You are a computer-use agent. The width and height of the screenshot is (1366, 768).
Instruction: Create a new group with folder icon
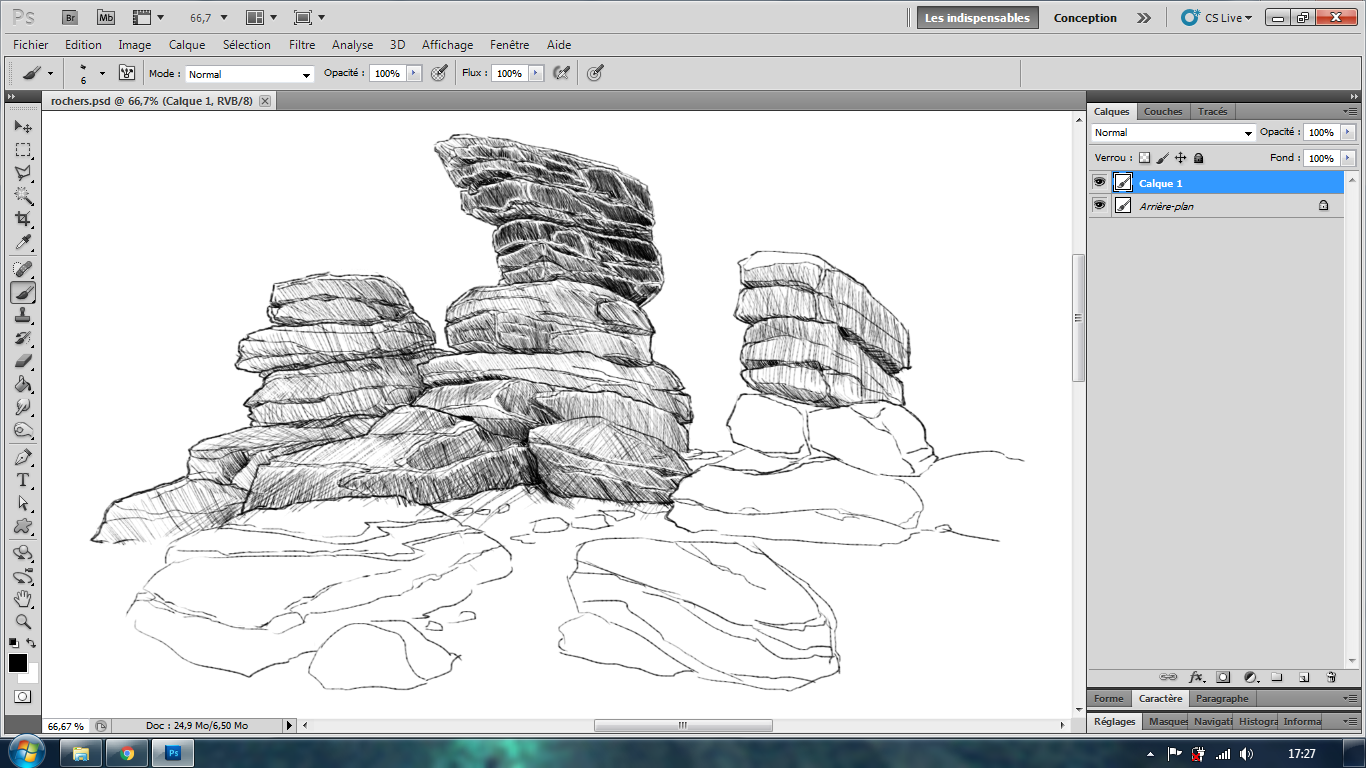coord(1277,677)
